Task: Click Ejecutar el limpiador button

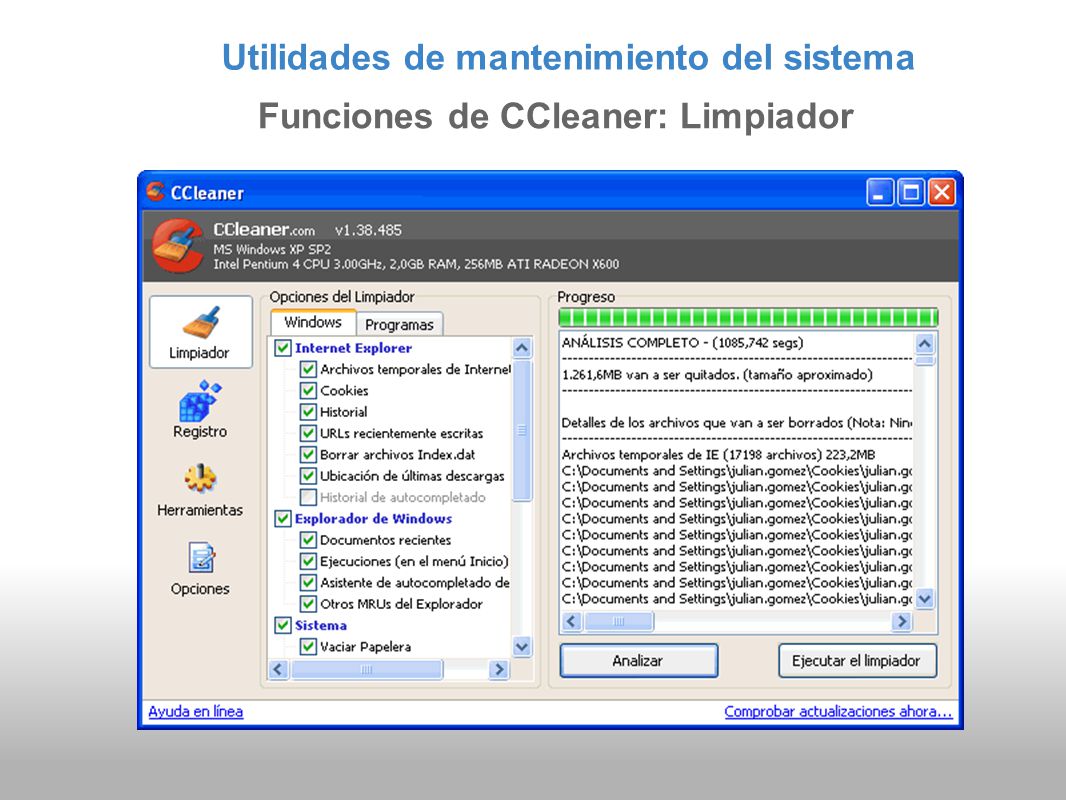Action: (x=857, y=661)
